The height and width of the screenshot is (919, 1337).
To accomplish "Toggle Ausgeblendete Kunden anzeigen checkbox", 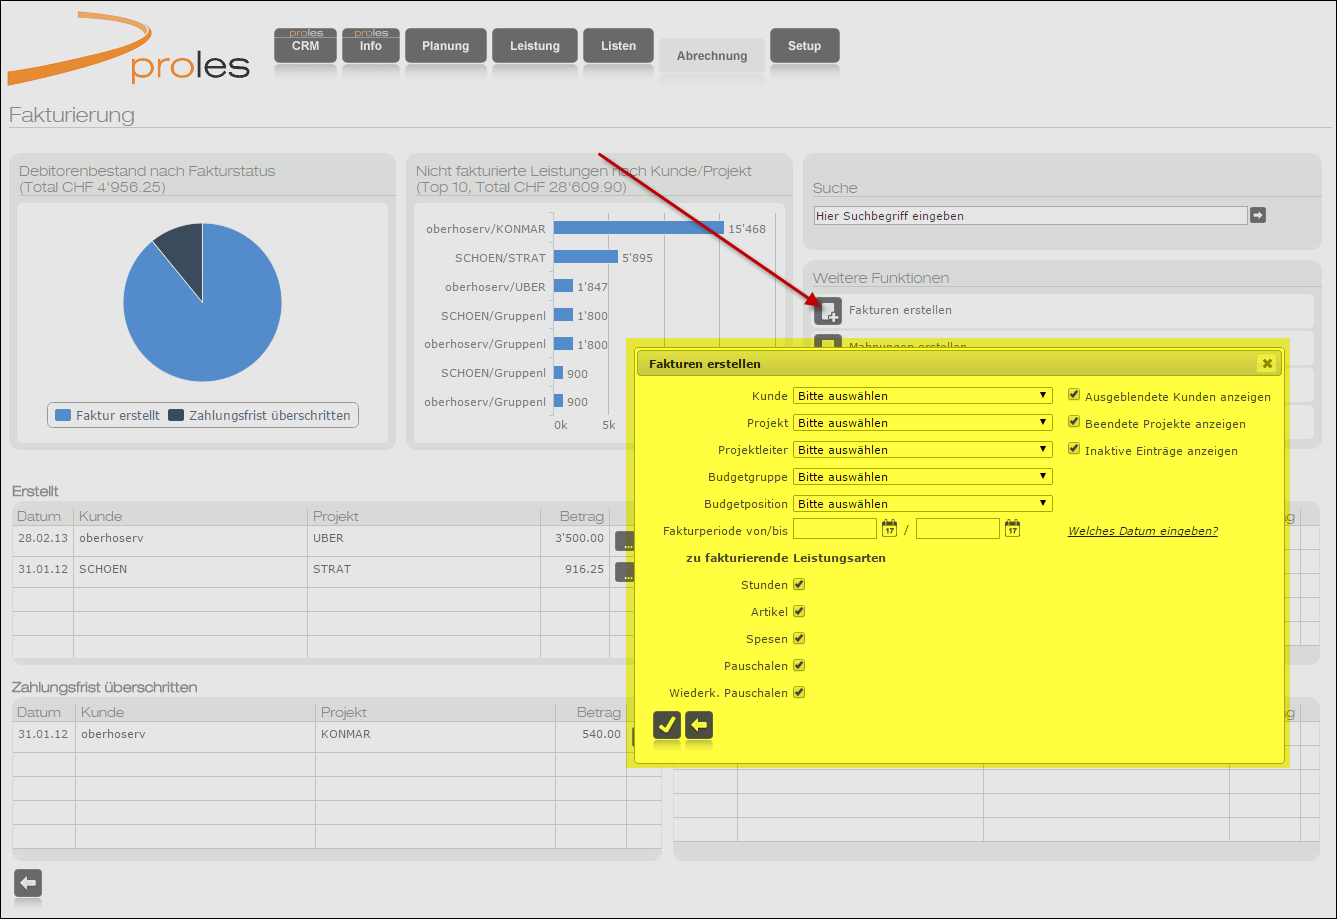I will point(1074,396).
